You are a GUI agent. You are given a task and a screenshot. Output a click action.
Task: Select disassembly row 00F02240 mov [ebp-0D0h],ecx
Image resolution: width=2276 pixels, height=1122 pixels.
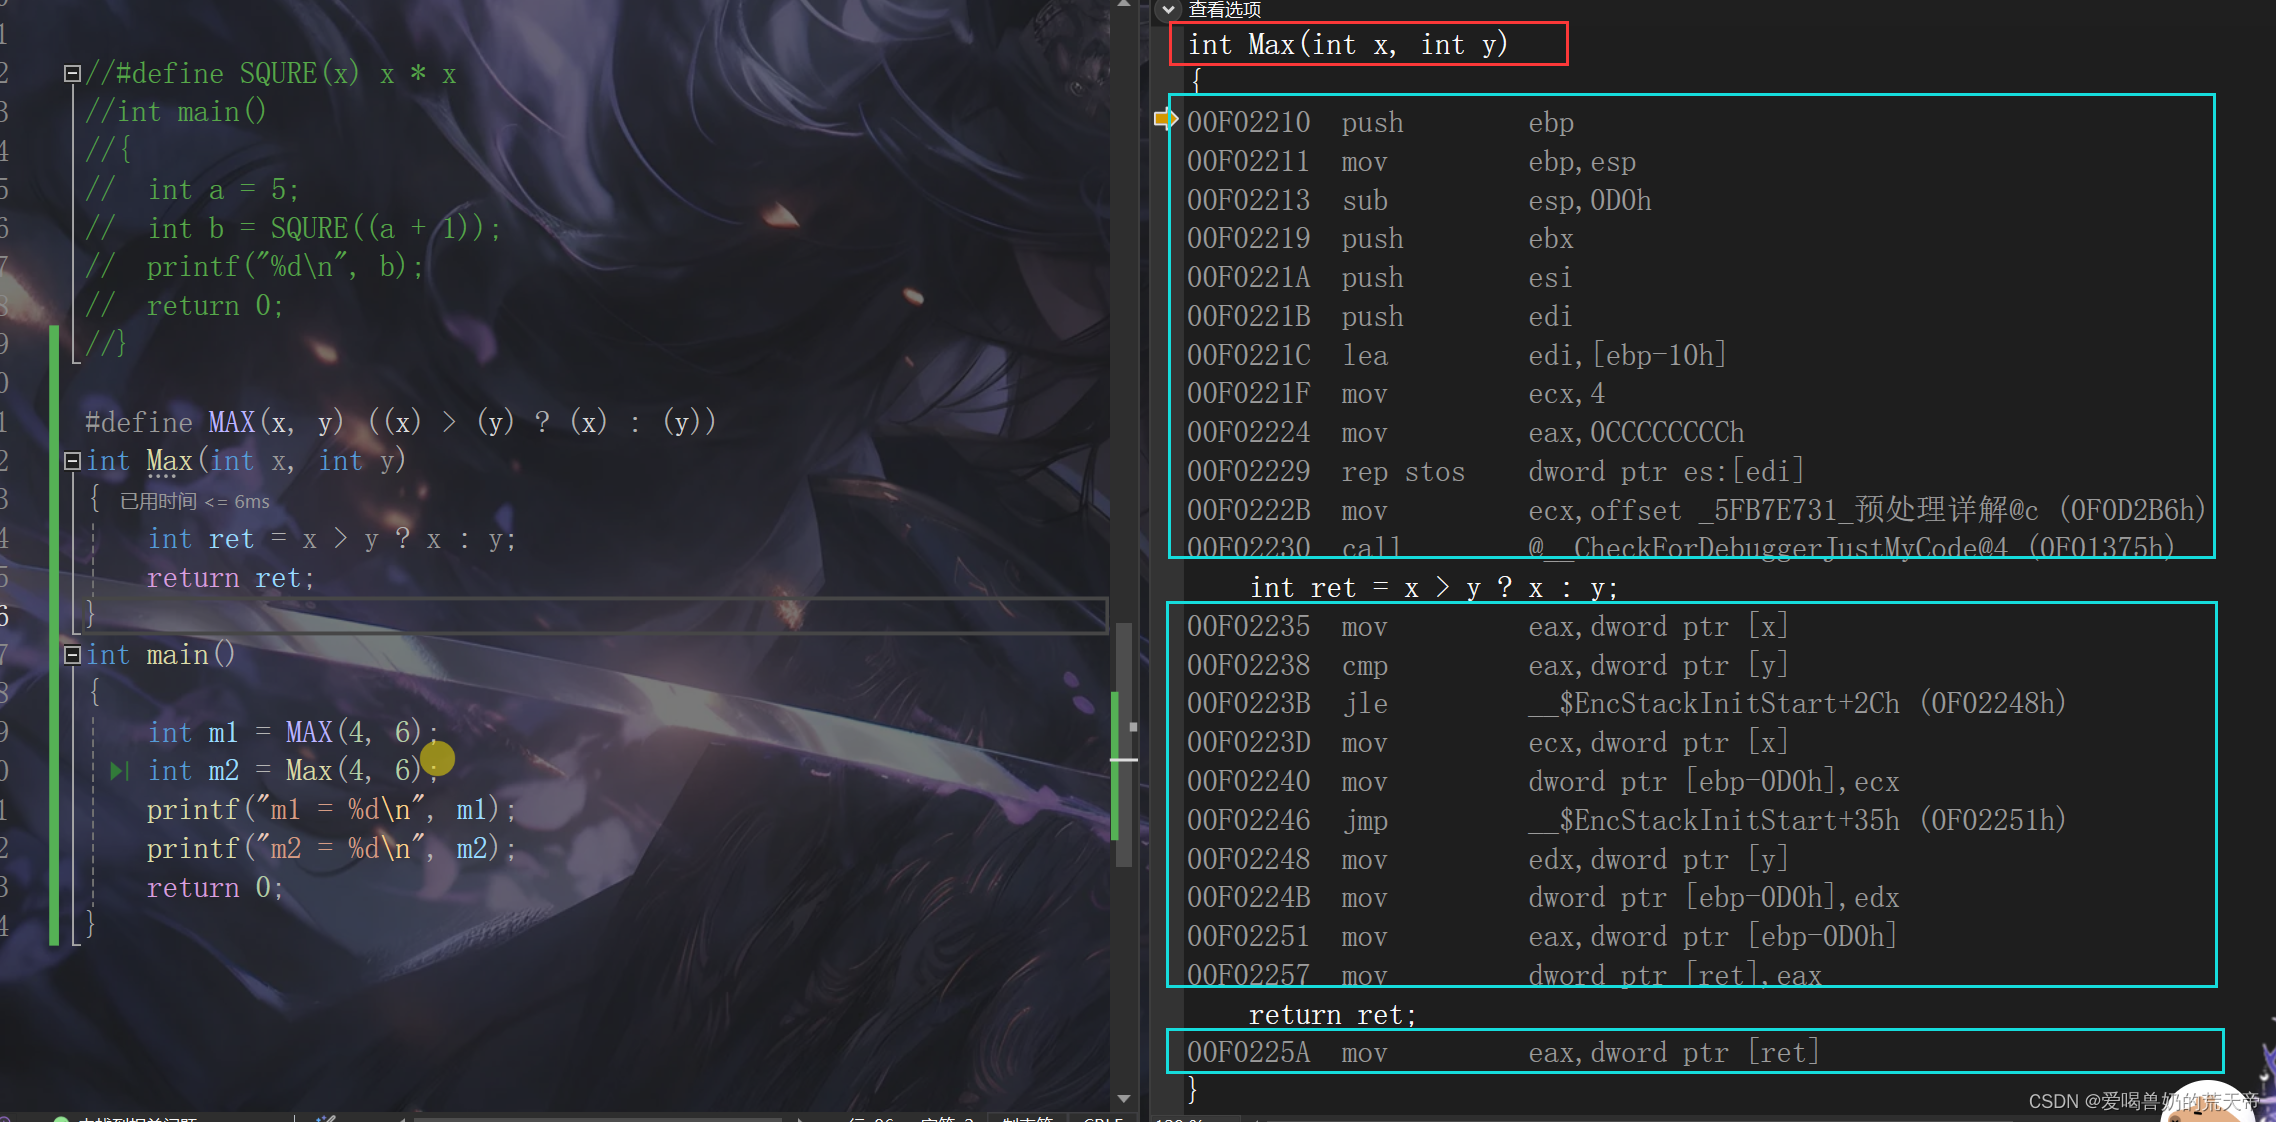(x=1543, y=781)
